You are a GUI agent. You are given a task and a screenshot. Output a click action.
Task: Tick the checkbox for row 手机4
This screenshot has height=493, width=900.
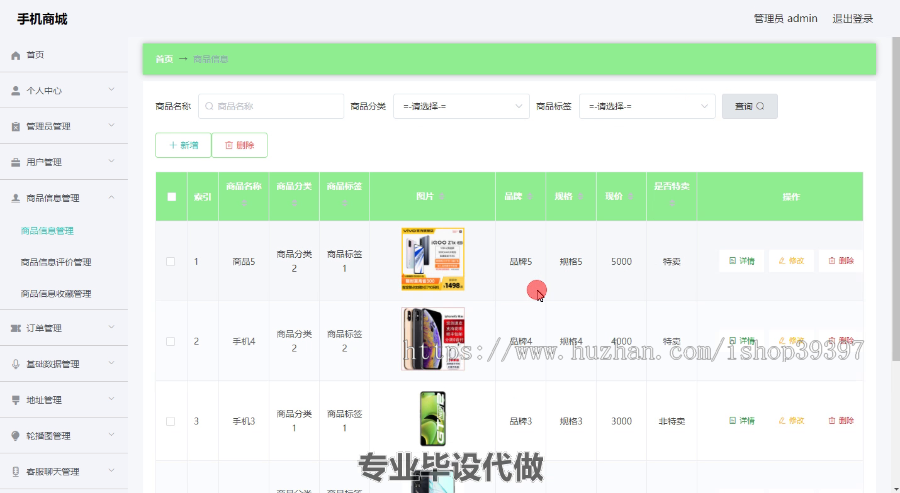[x=170, y=341]
